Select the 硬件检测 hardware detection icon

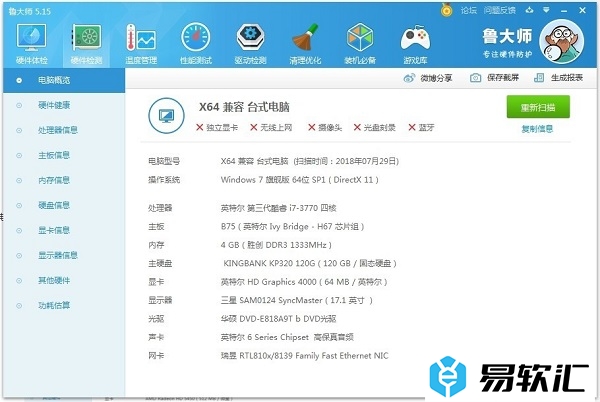click(86, 38)
